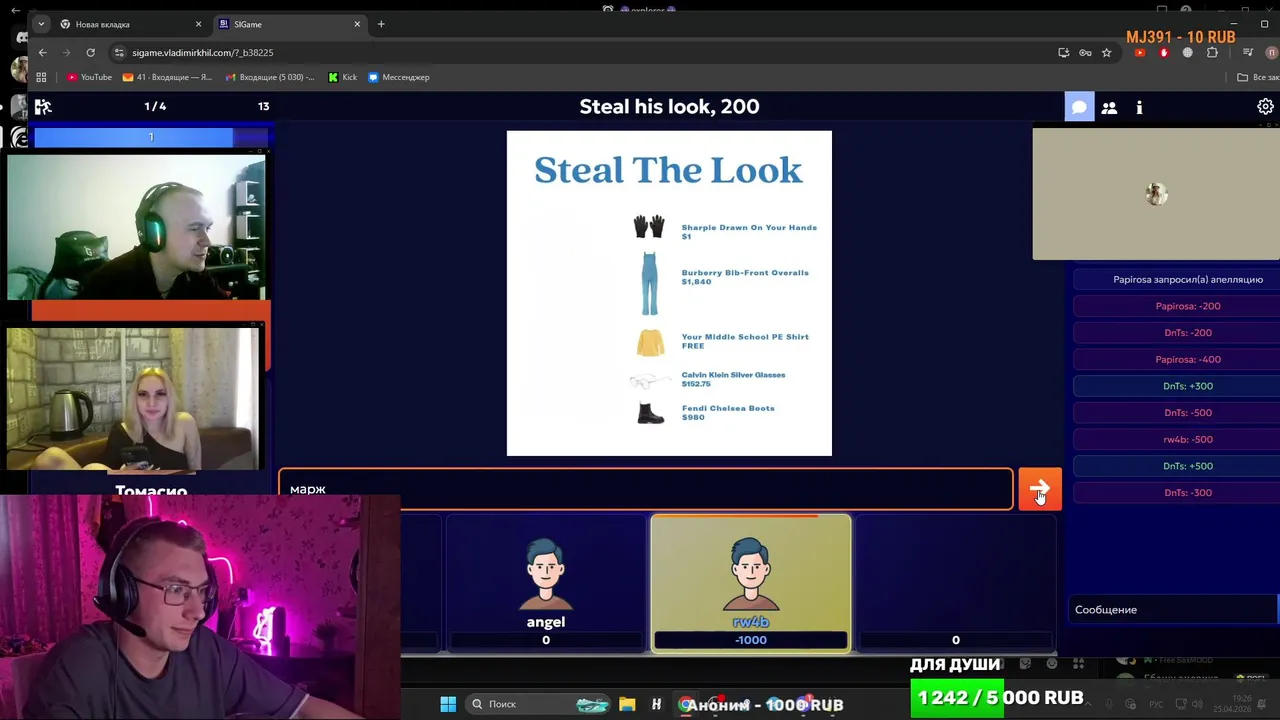1280x720 pixels.
Task: Open the Windows Start menu
Action: [x=448, y=704]
